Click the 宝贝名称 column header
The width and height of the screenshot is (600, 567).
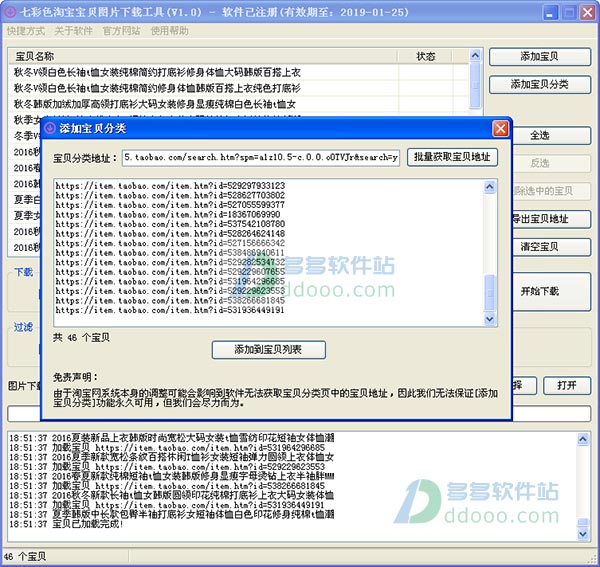coord(203,57)
